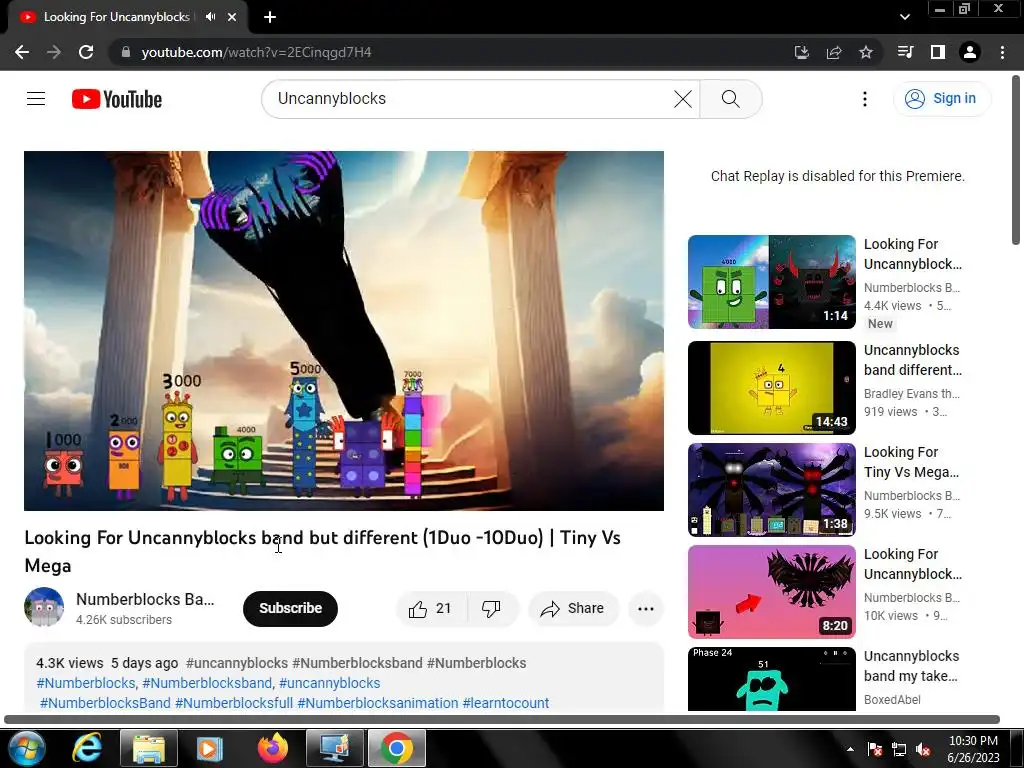Expand the tab search dropdown arrow
Viewport: 1024px width, 768px height.
904,17
